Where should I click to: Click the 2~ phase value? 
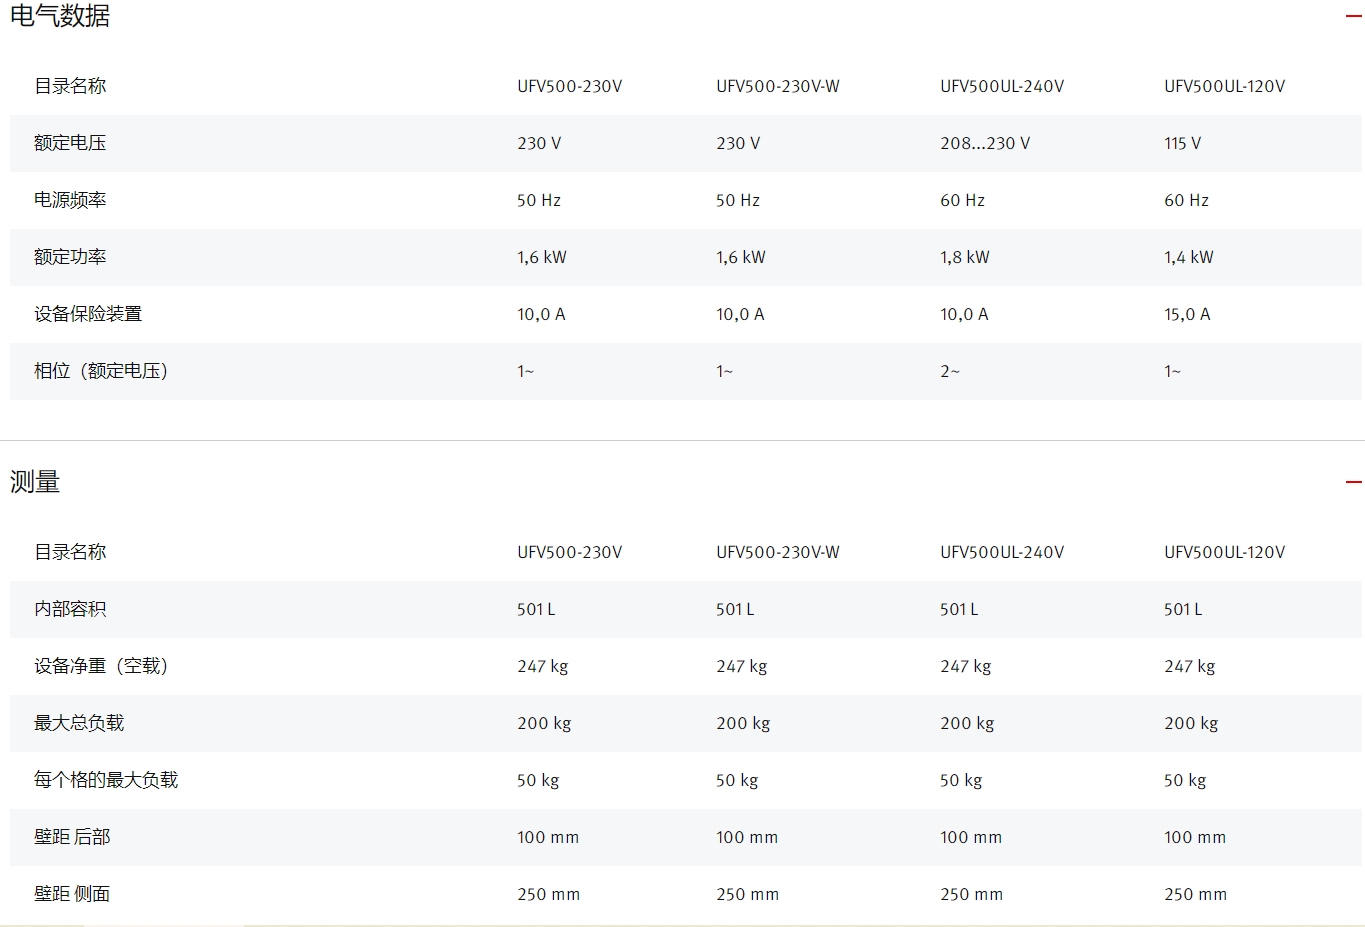tap(949, 371)
